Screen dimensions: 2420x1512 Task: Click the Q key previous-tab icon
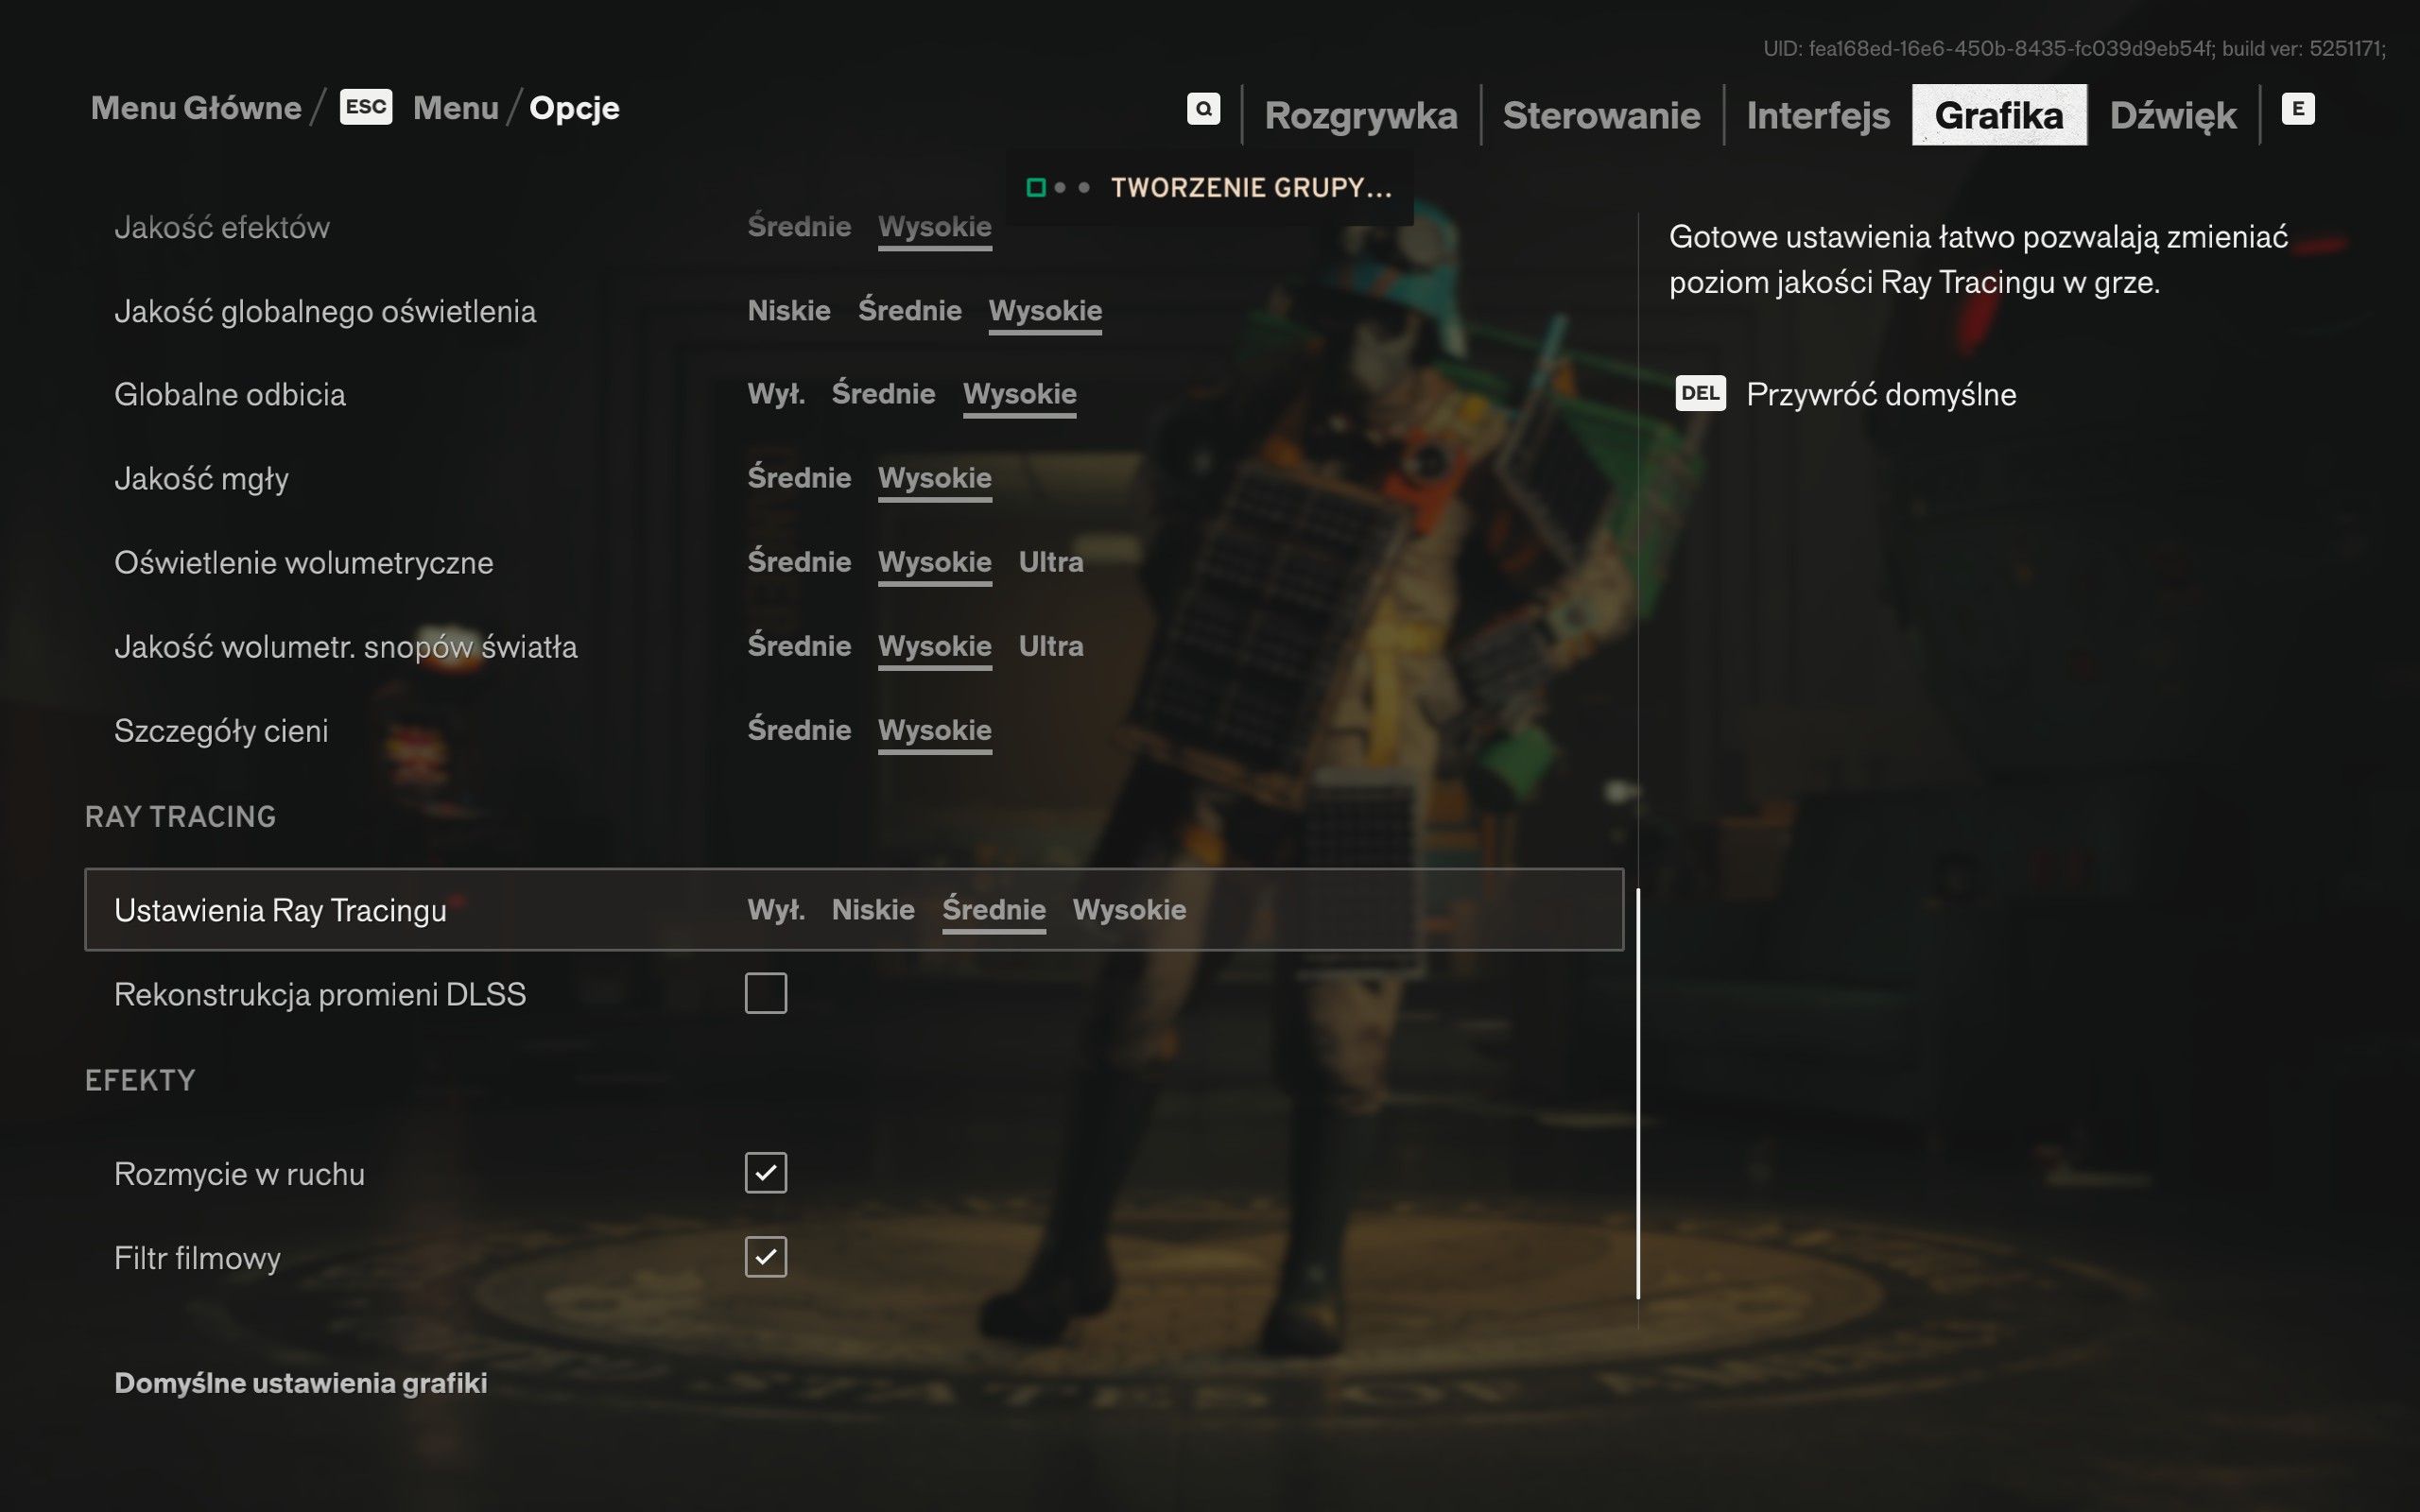[x=1203, y=109]
